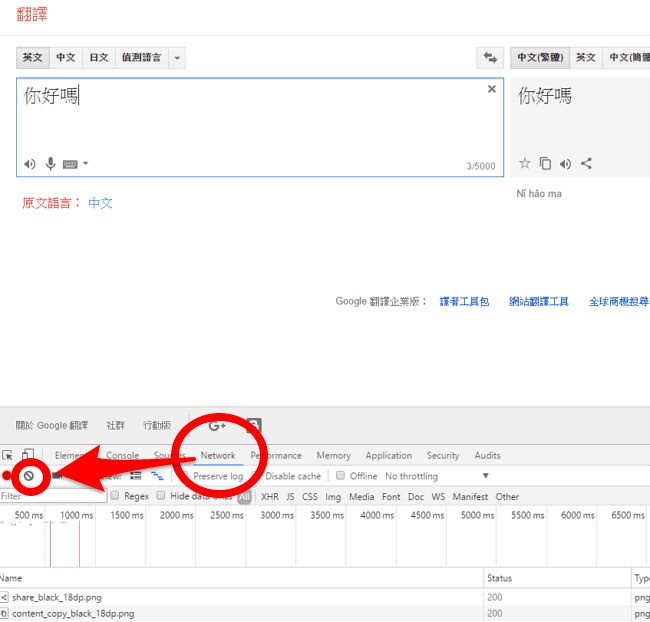The width and height of the screenshot is (650, 622).
Task: Enable Regex filter checkbox
Action: [x=115, y=495]
